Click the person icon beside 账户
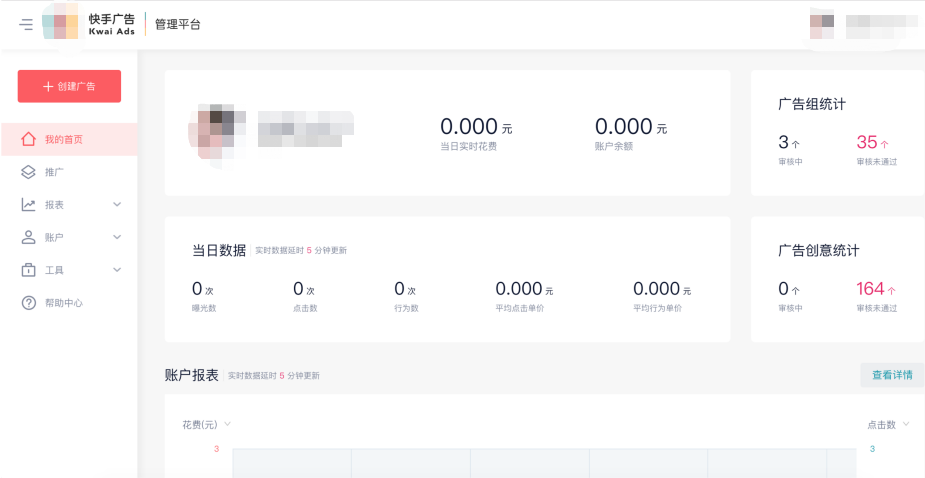Image resolution: width=925 pixels, height=478 pixels. 28,237
